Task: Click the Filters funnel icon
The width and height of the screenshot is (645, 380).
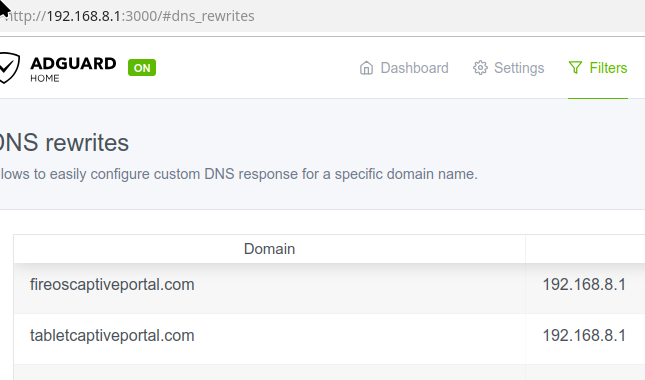Action: [x=575, y=68]
